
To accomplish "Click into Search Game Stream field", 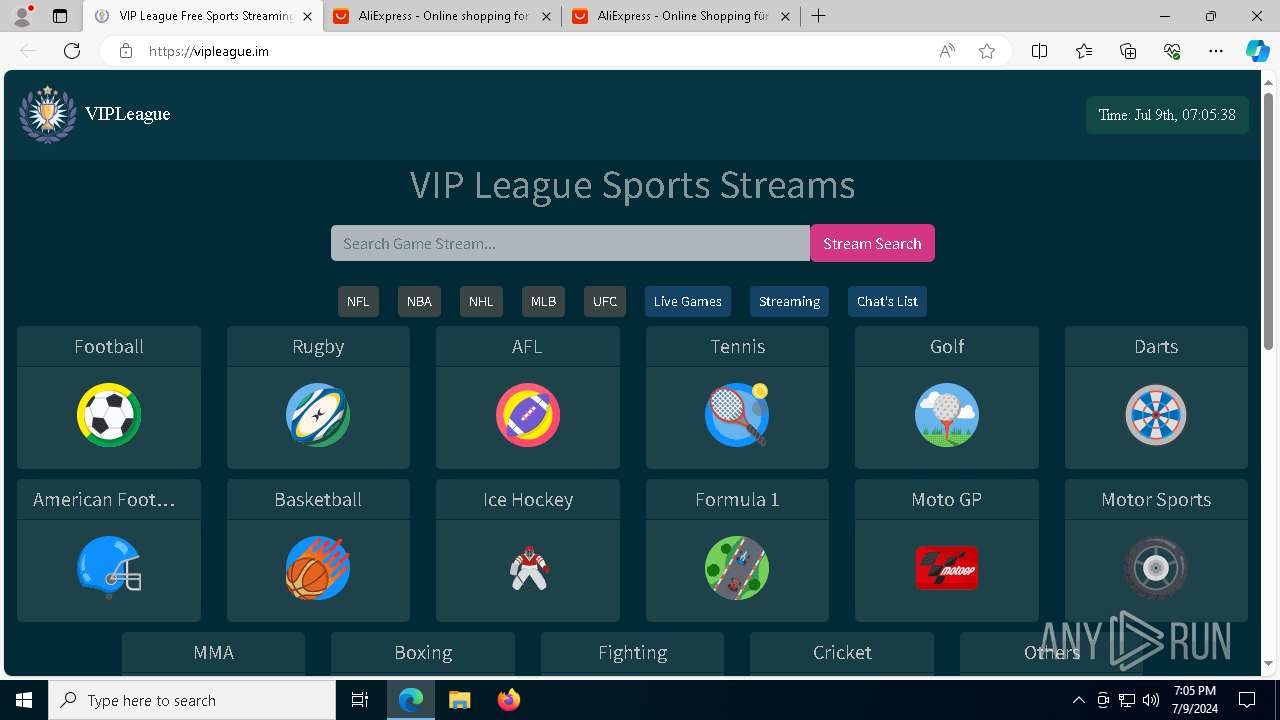I will tap(570, 243).
